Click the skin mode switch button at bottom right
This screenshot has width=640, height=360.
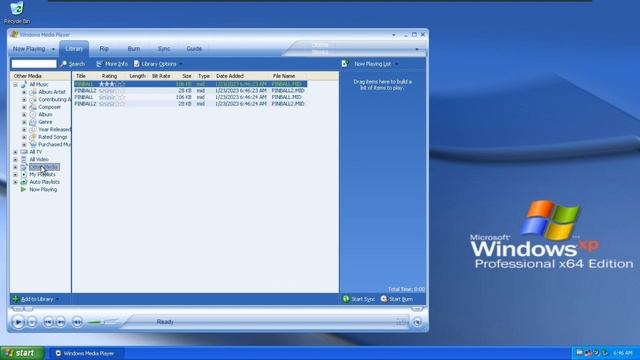(x=417, y=322)
